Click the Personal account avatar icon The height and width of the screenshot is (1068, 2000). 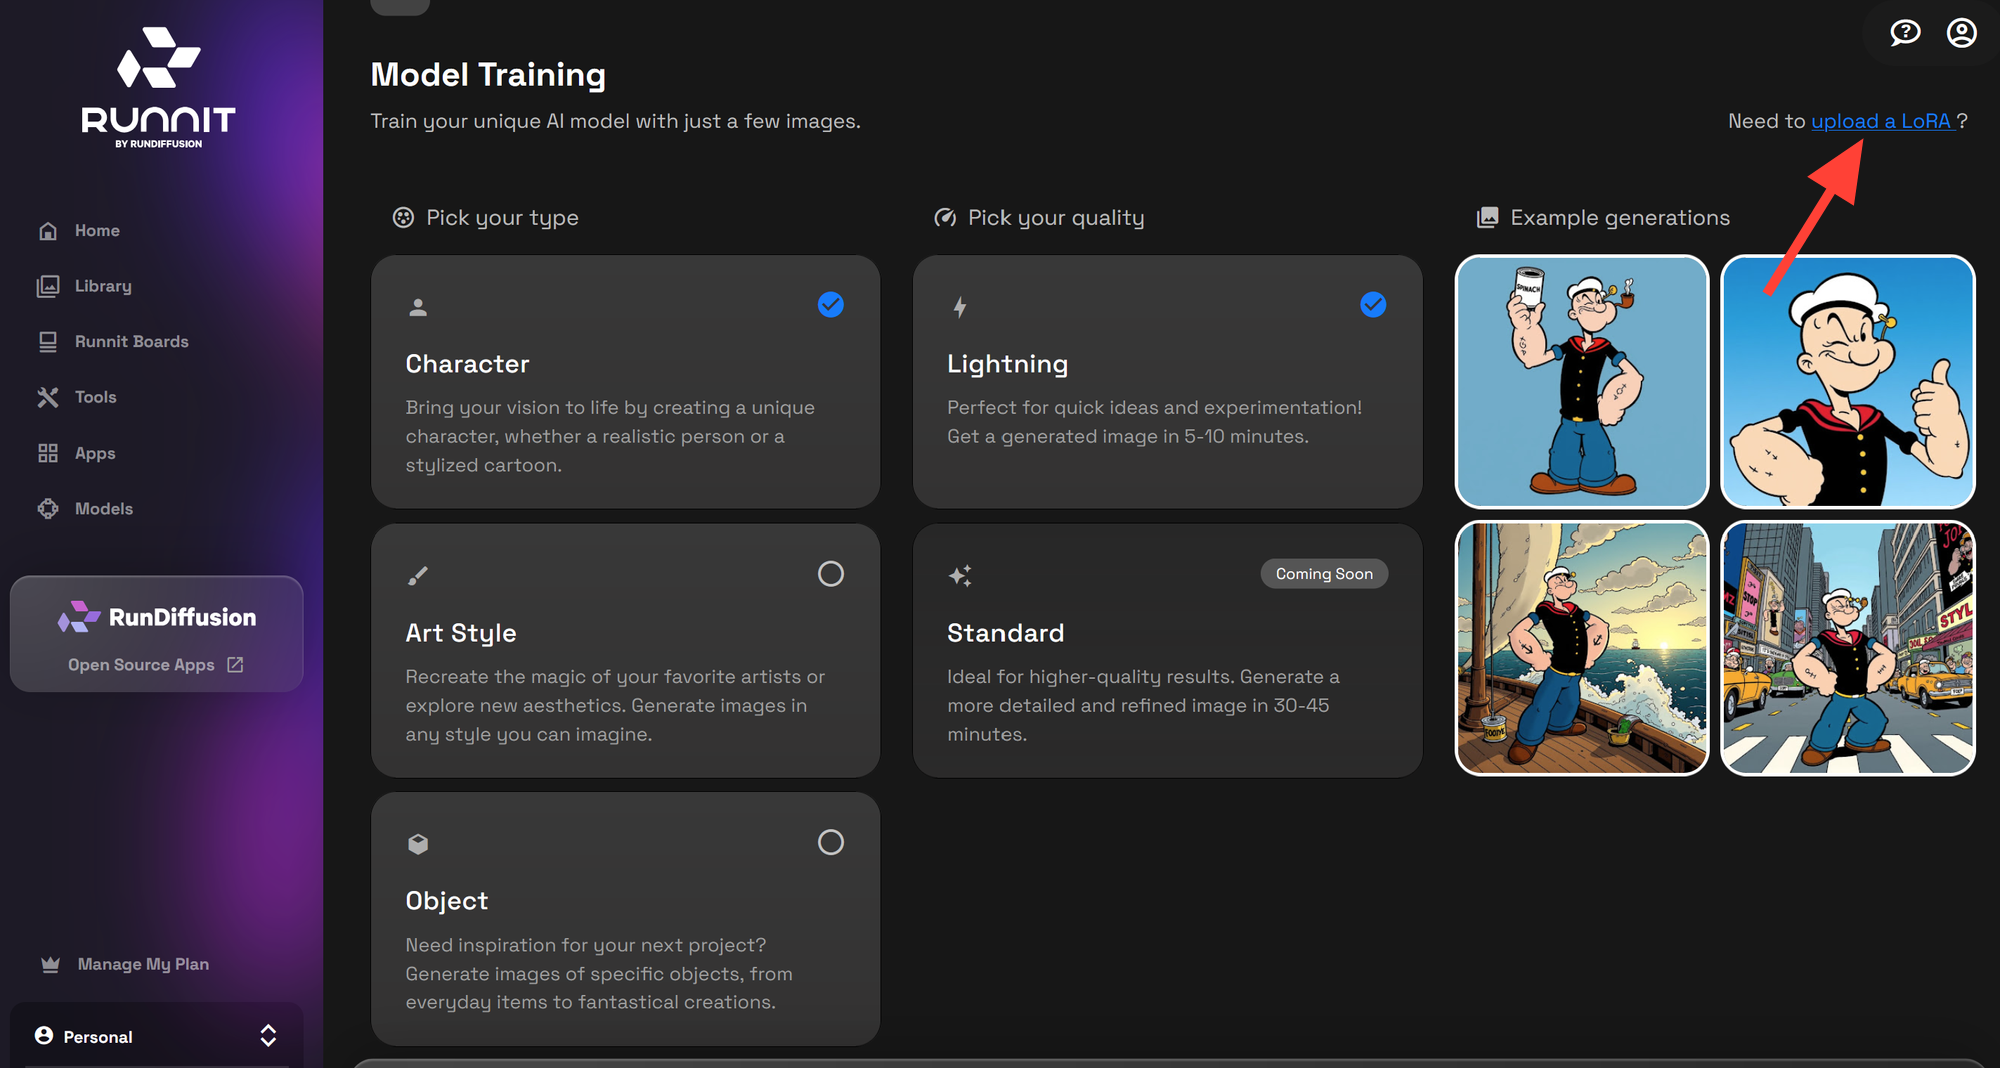point(44,1036)
